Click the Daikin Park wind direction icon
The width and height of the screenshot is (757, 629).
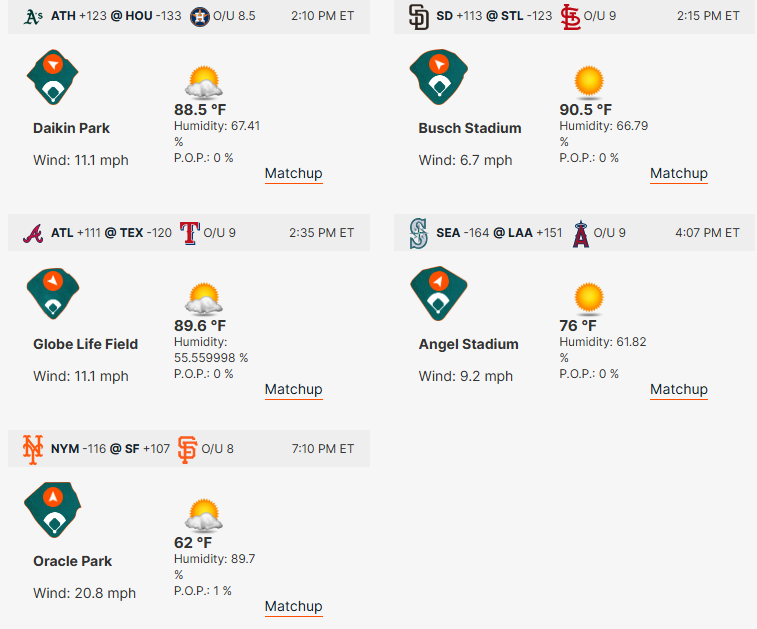click(53, 77)
